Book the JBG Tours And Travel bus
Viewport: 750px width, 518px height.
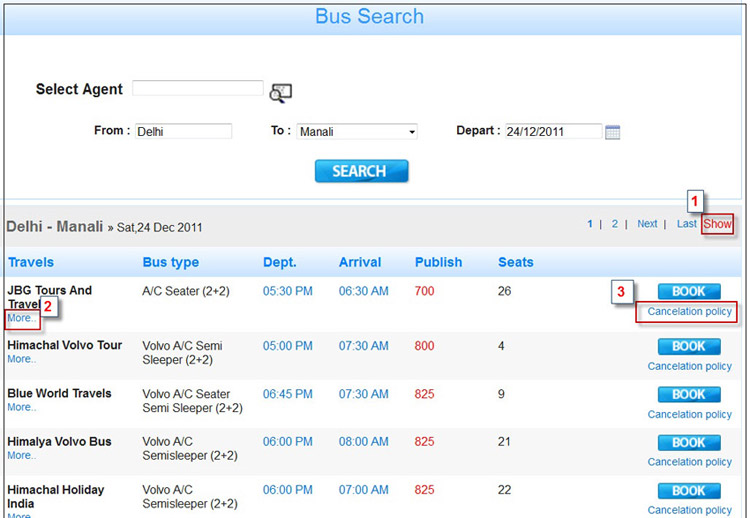click(x=689, y=291)
